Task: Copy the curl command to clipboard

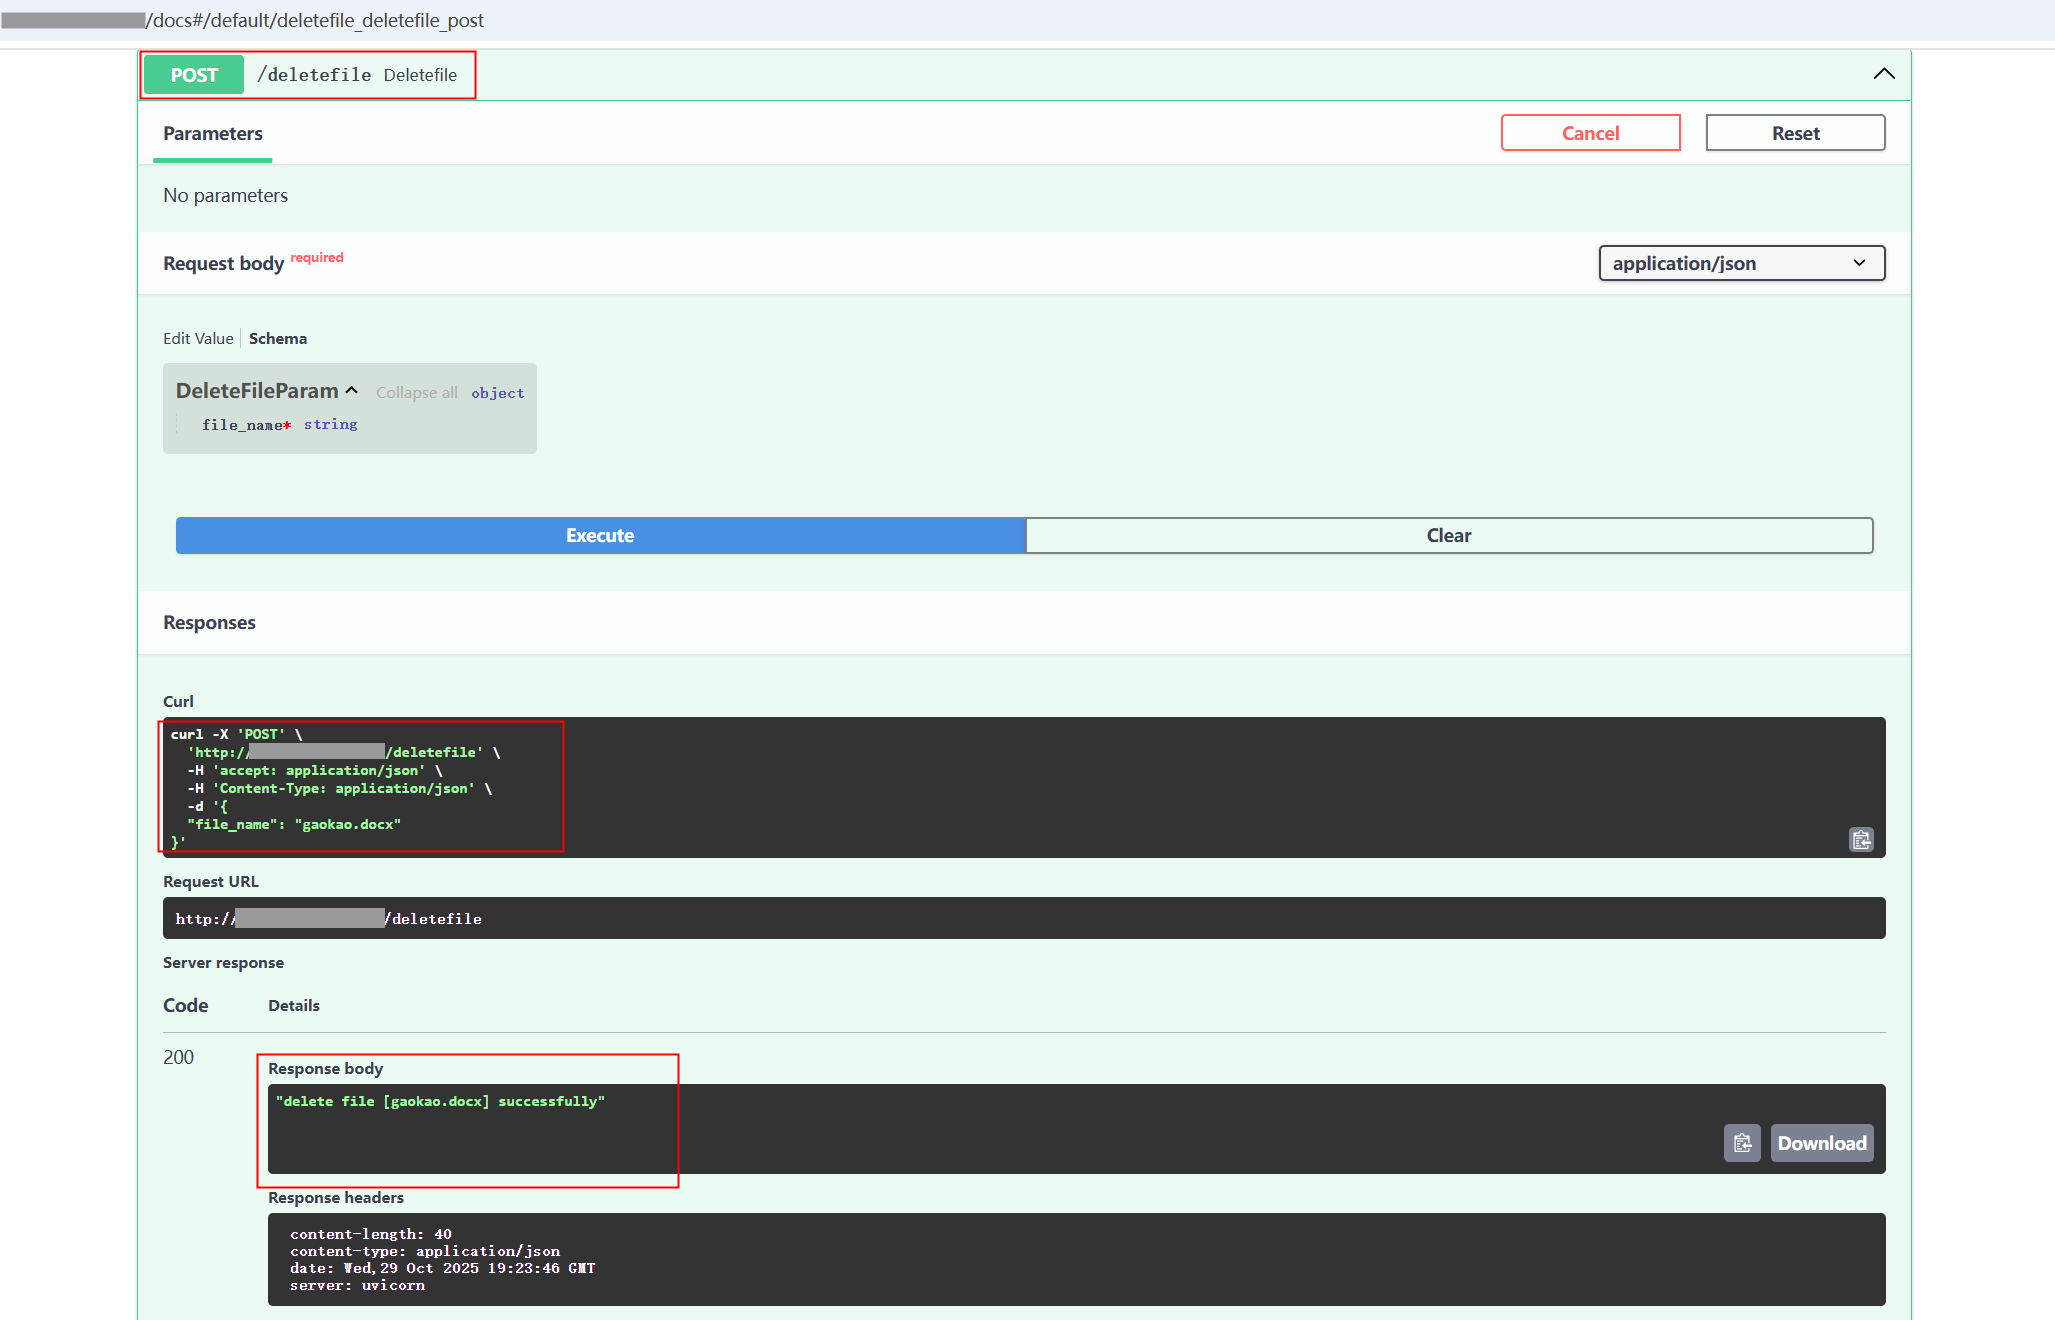Action: pos(1861,840)
